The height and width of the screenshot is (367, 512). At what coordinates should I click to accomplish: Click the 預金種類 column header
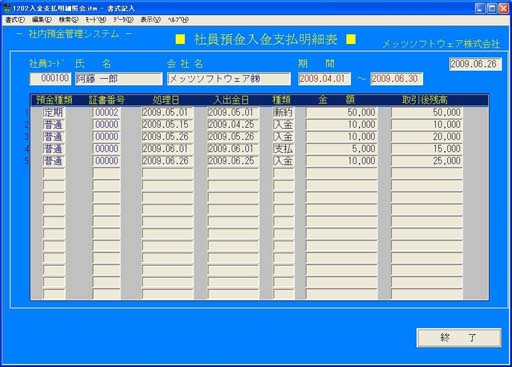(x=54, y=100)
